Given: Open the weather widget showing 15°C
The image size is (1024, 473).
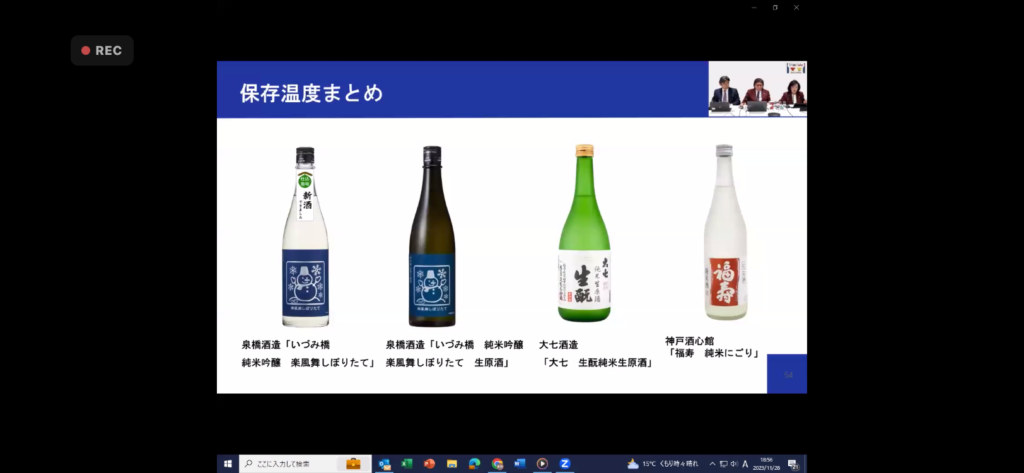Looking at the screenshot, I should pos(662,464).
